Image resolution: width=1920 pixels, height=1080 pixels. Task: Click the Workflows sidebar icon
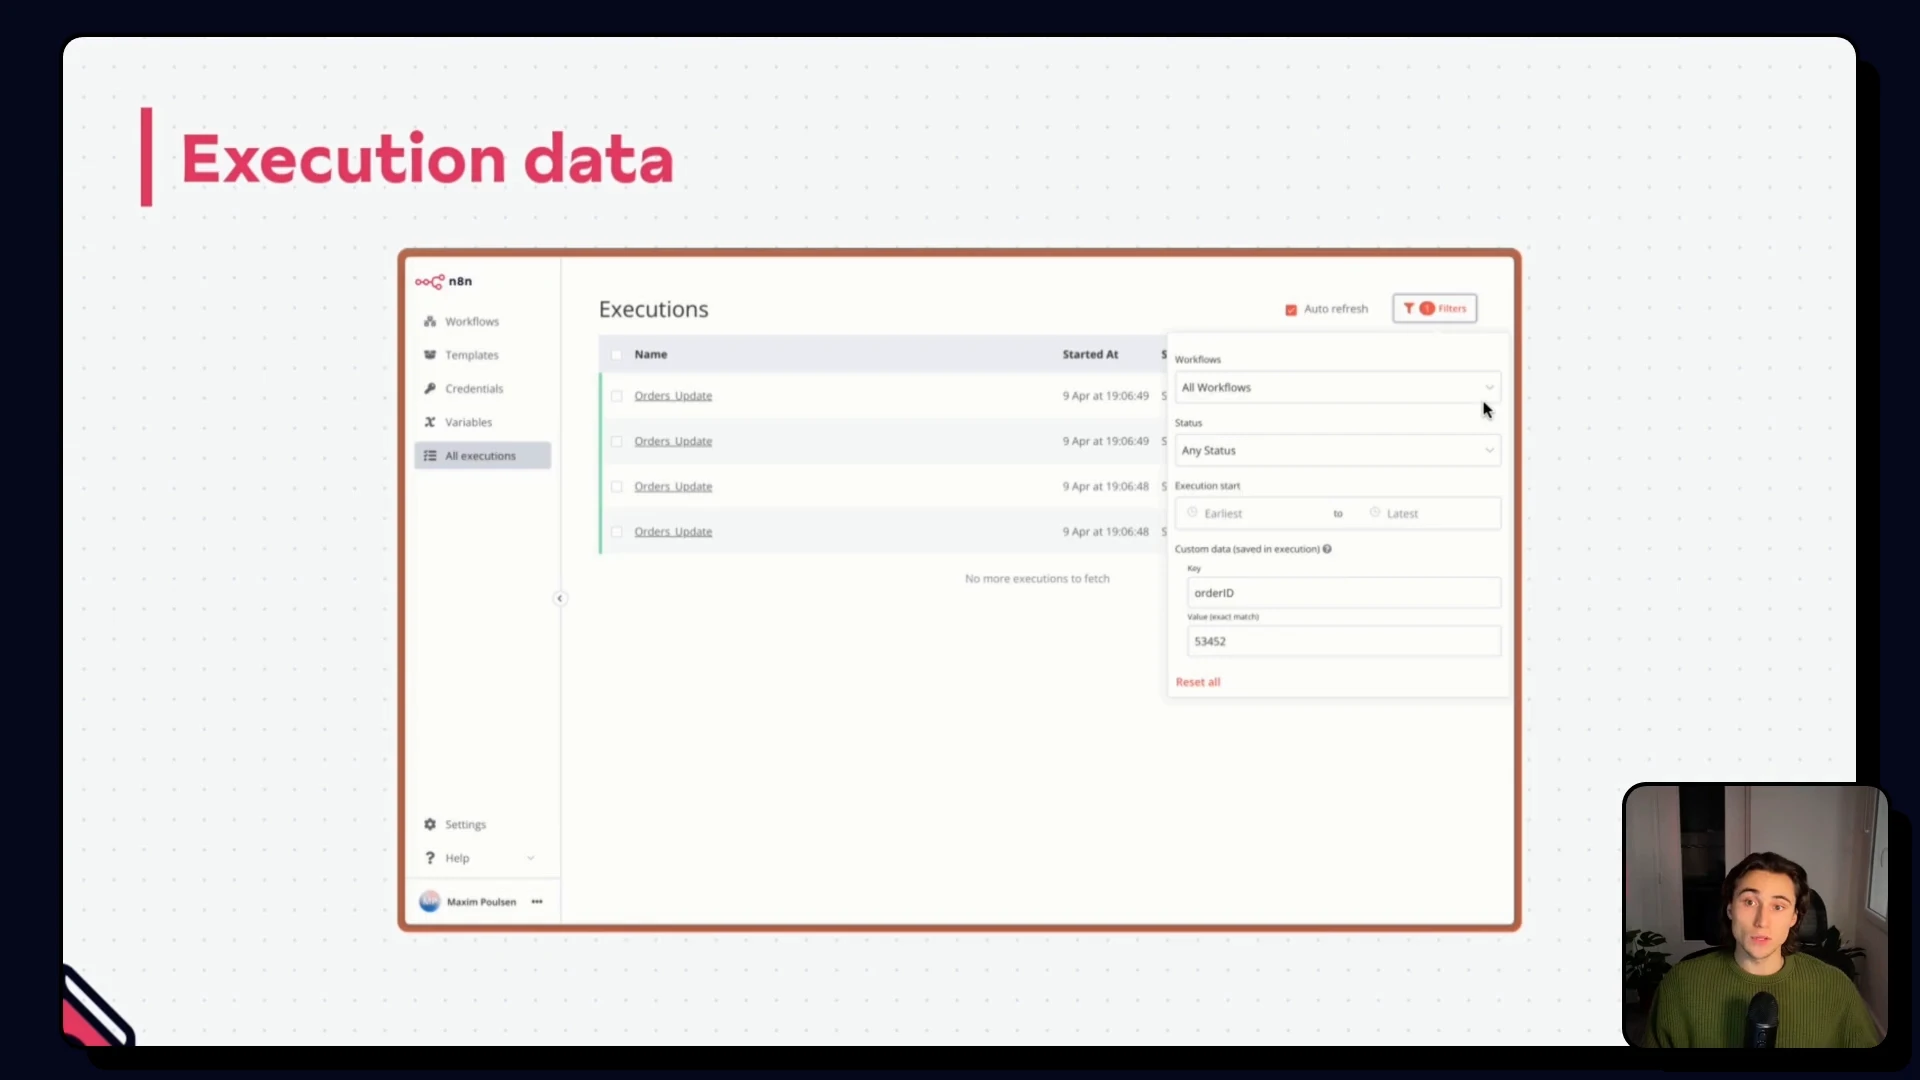430,322
